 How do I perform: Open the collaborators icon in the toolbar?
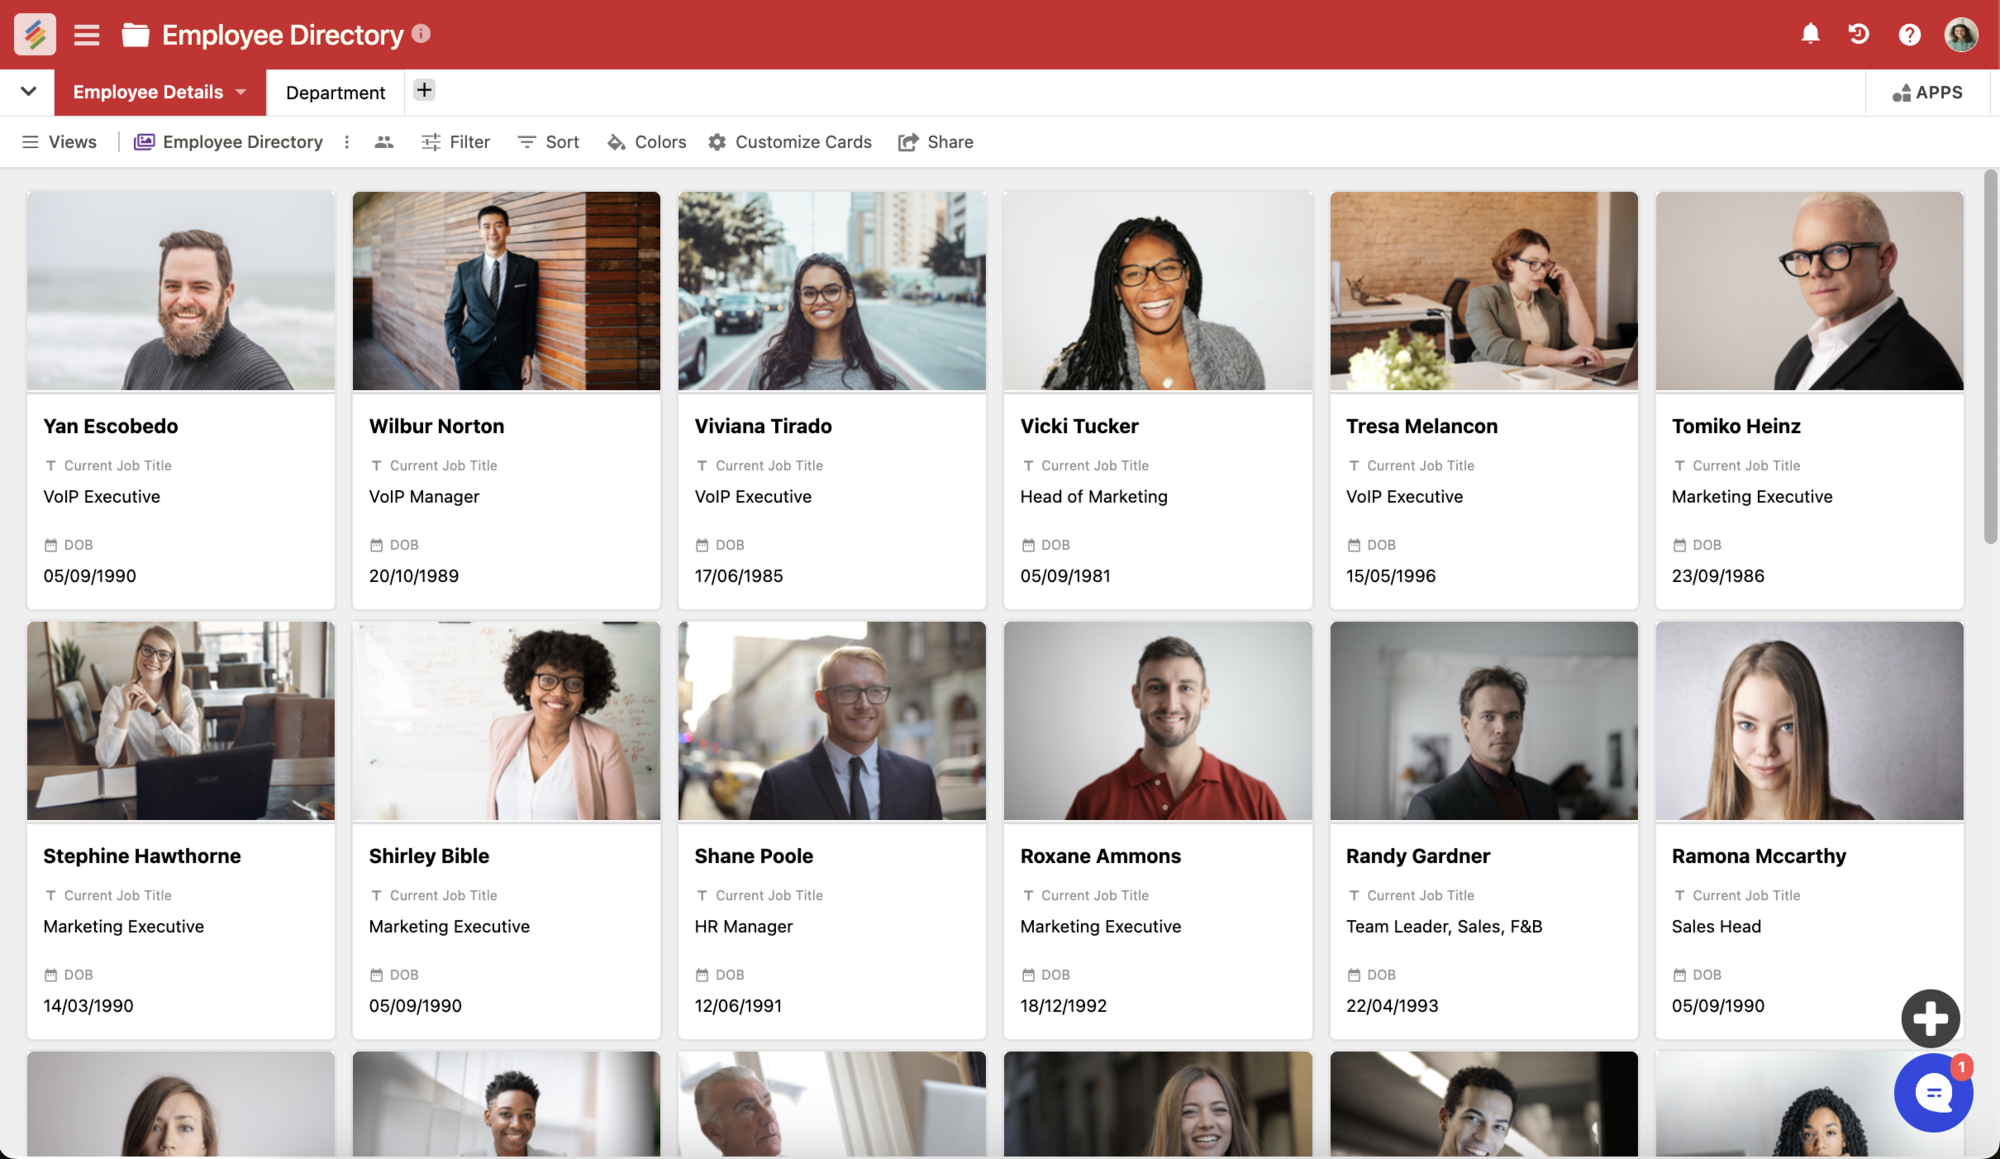384,142
